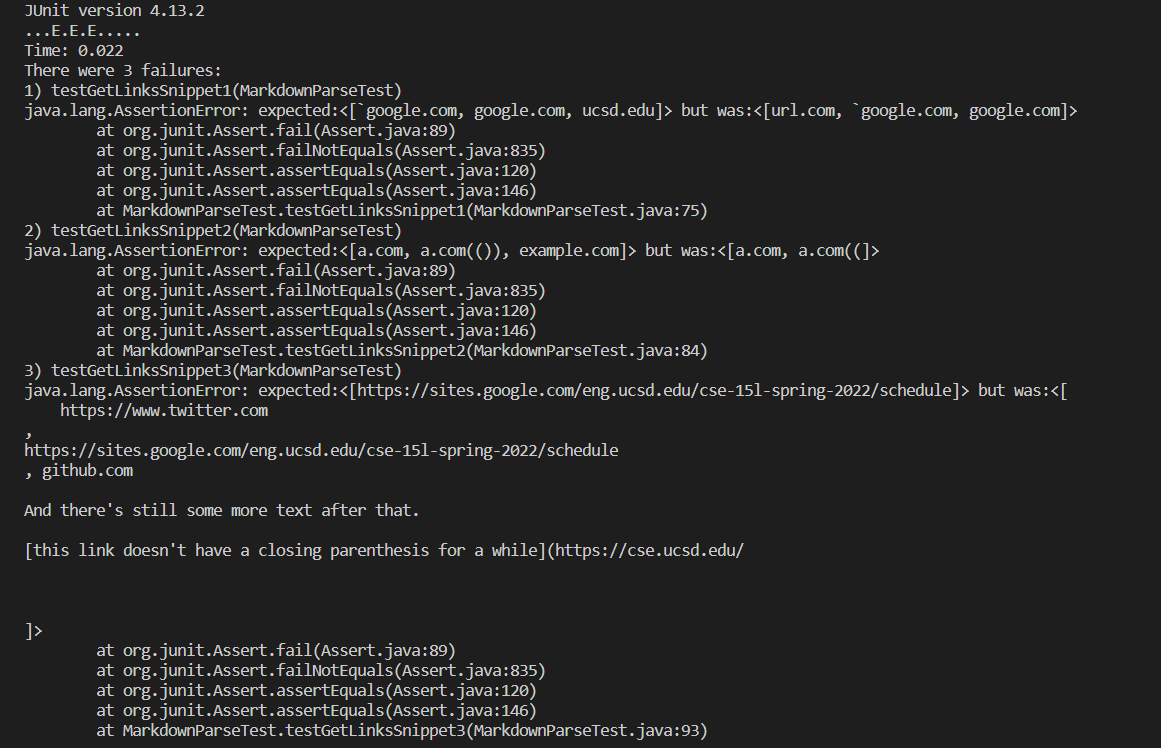Open the sites.google.com schedule URL in actual output
This screenshot has height=748, width=1161.
[321, 450]
